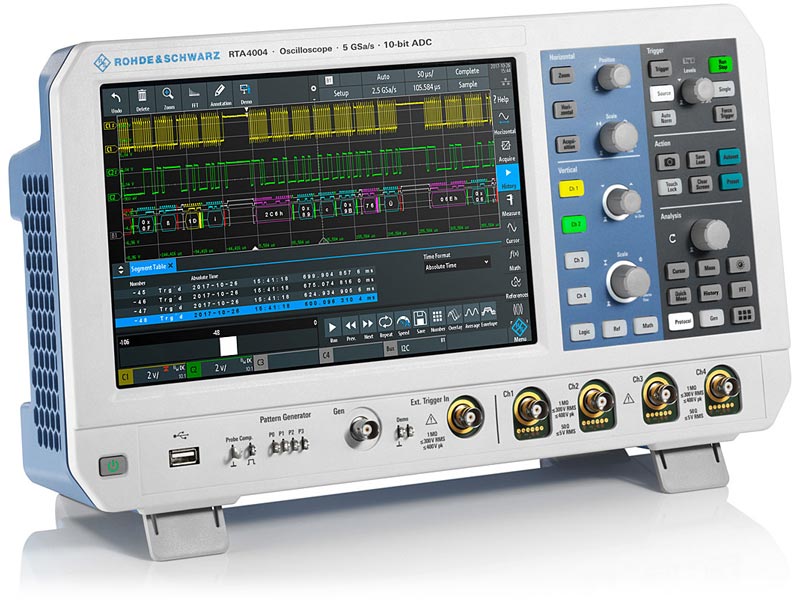Enable the C3 channel label on screen
This screenshot has width=800, height=606.
click(x=260, y=362)
